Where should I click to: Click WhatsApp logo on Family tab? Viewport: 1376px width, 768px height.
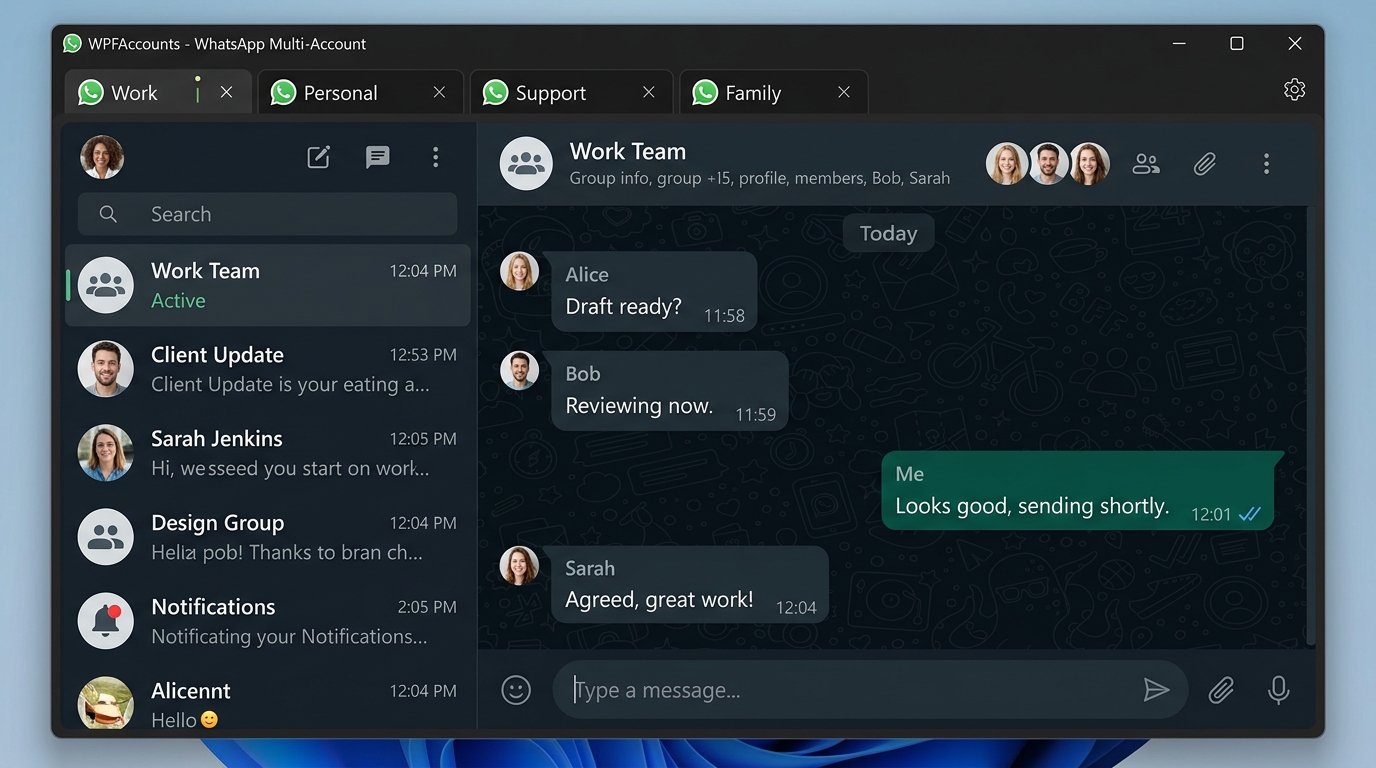tap(705, 92)
